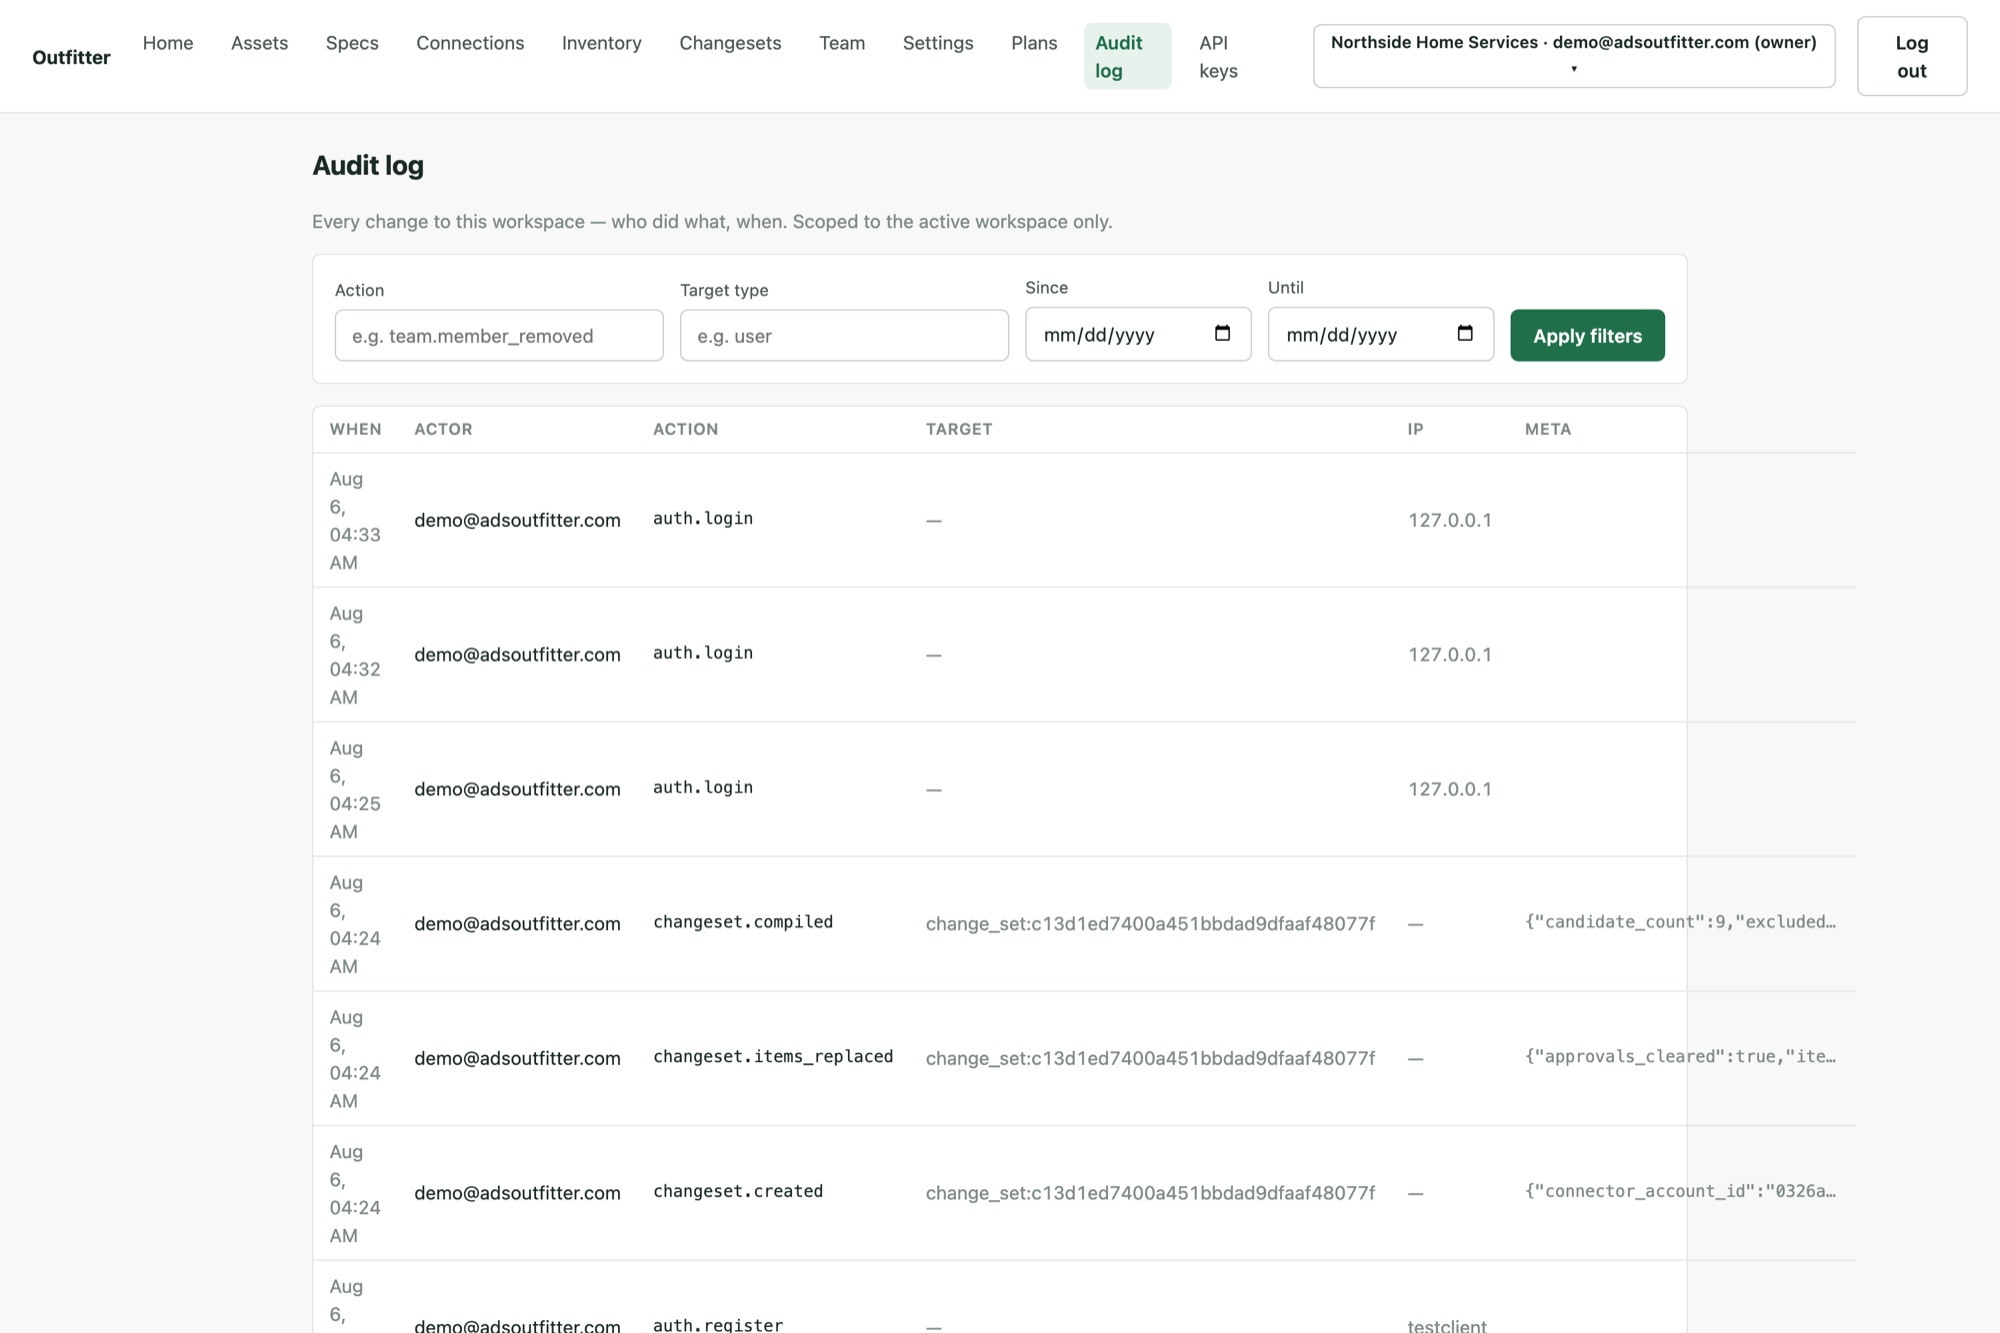Viewport: 2000px width, 1333px height.
Task: Select the 04:32 AM auth.login action
Action: point(703,652)
